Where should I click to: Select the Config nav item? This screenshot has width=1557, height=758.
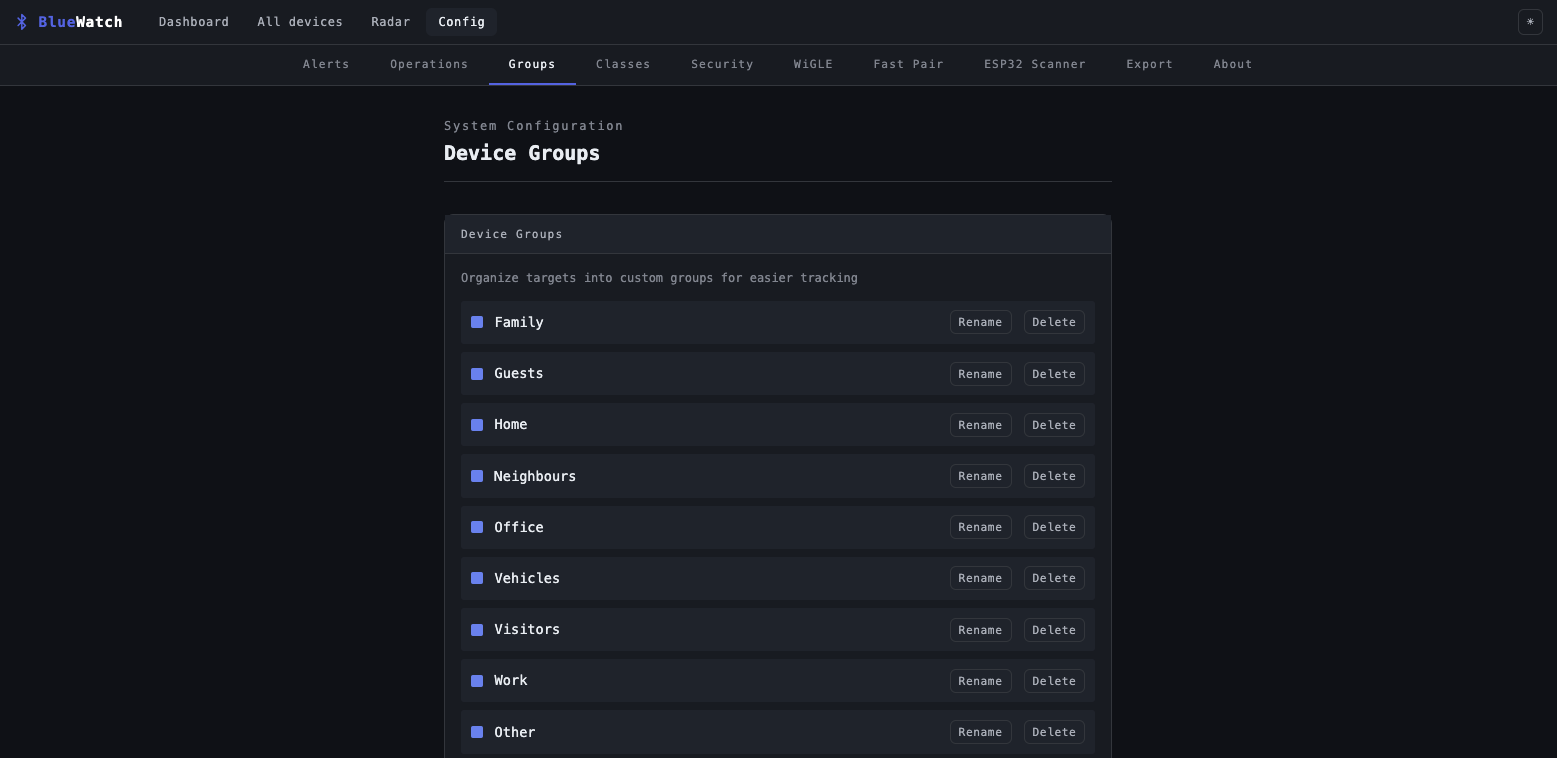point(461,22)
